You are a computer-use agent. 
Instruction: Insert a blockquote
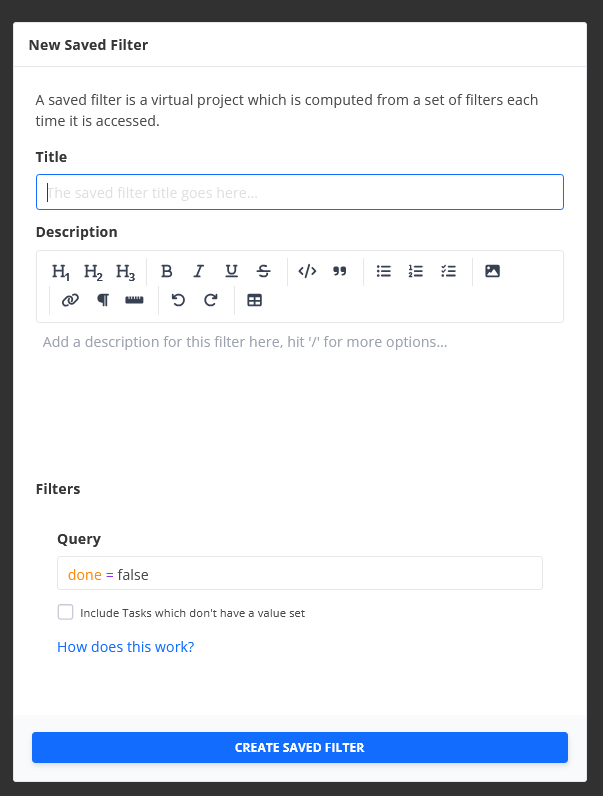[x=340, y=272]
